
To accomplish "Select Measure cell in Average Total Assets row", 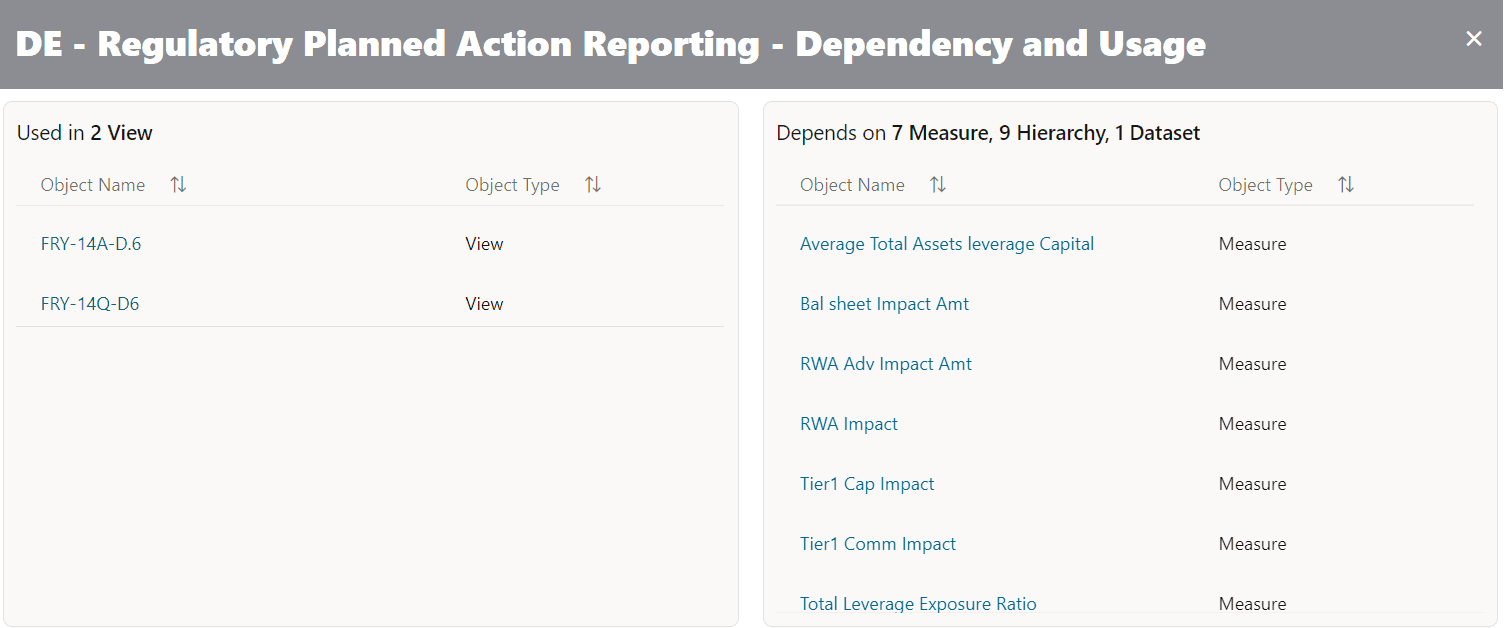I will 1252,244.
